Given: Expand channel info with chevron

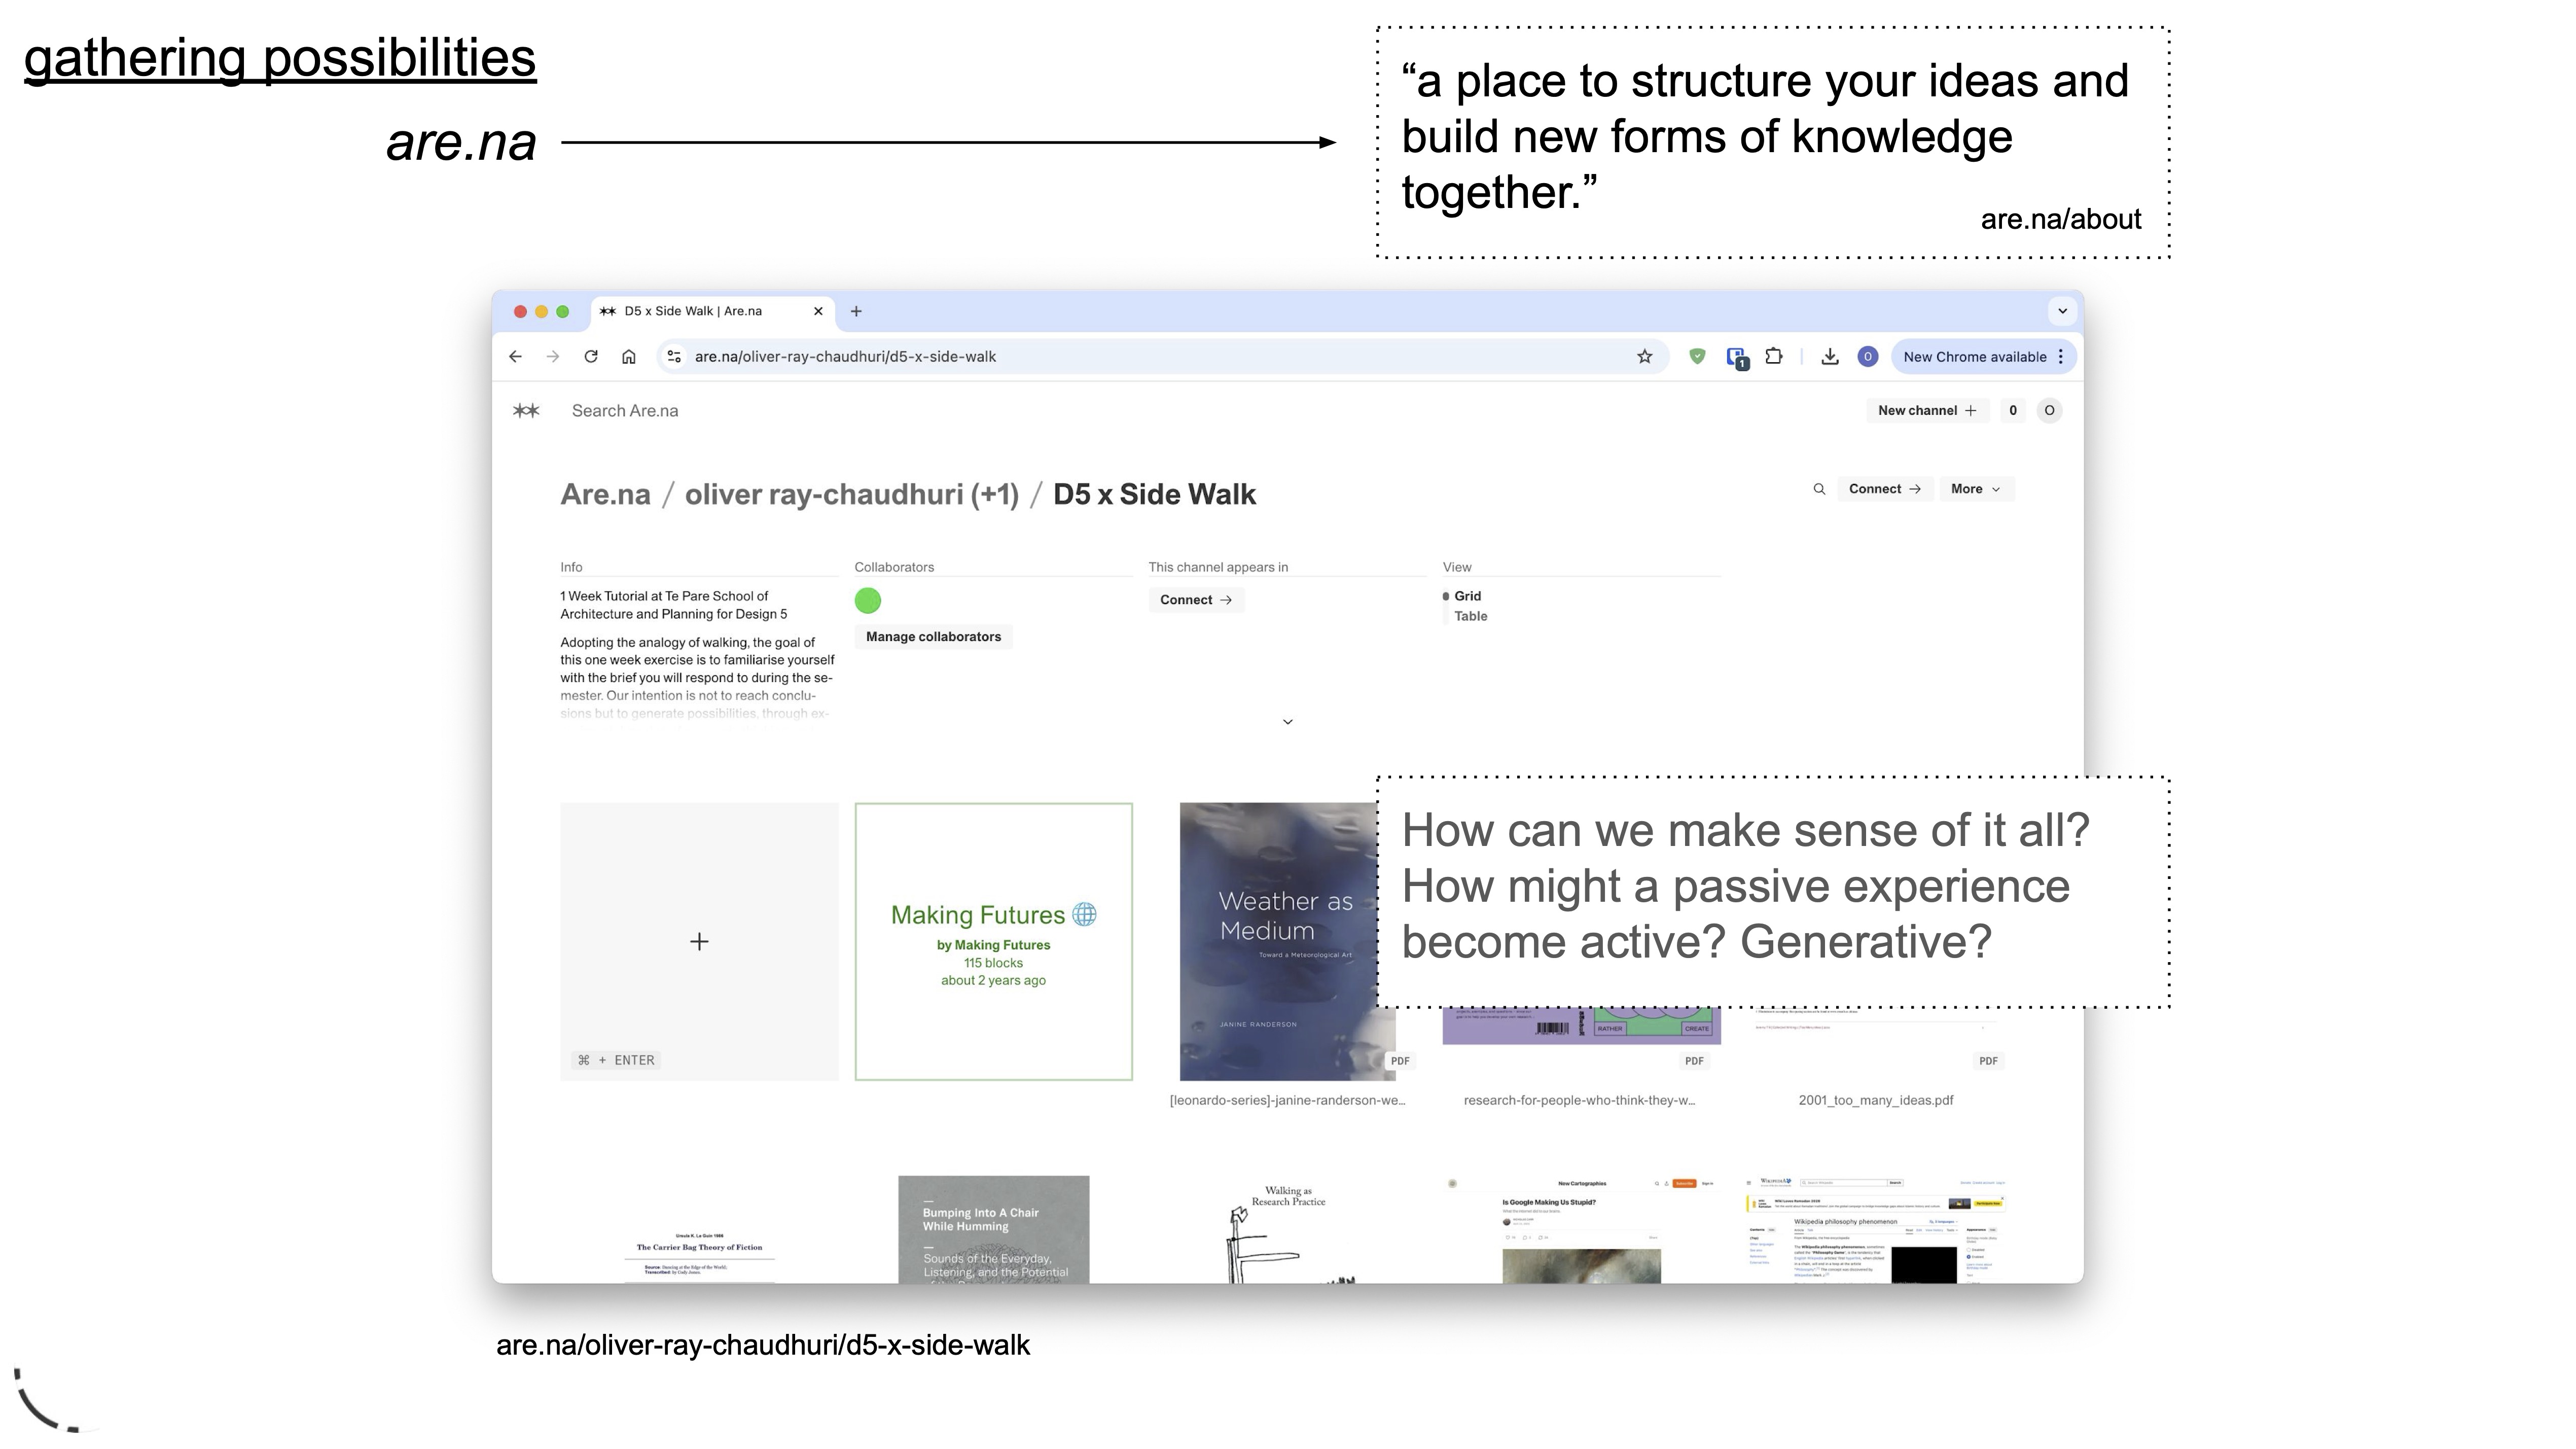Looking at the screenshot, I should click(x=1288, y=722).
